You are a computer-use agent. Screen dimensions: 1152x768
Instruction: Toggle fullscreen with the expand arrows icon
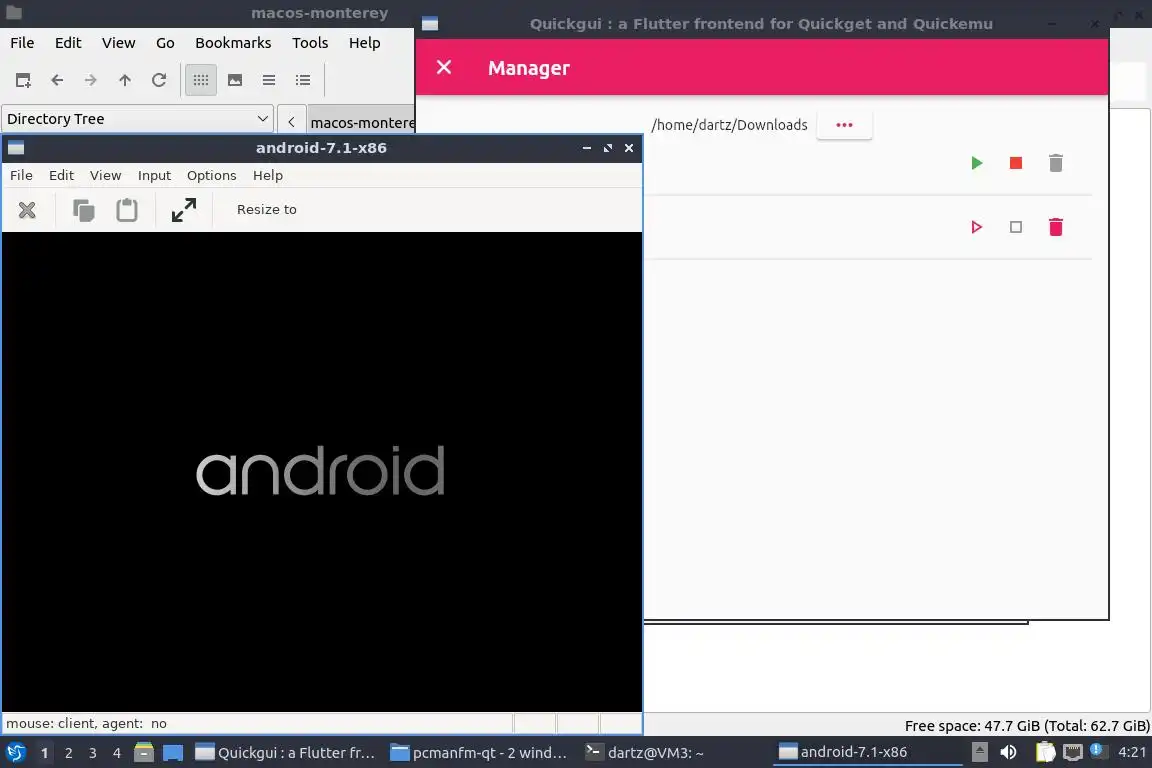tap(184, 210)
